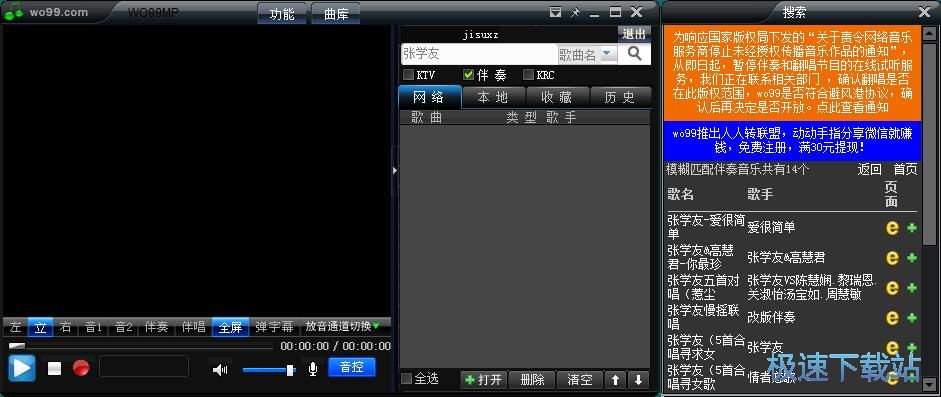Switch to the 本地 tab

(493, 97)
